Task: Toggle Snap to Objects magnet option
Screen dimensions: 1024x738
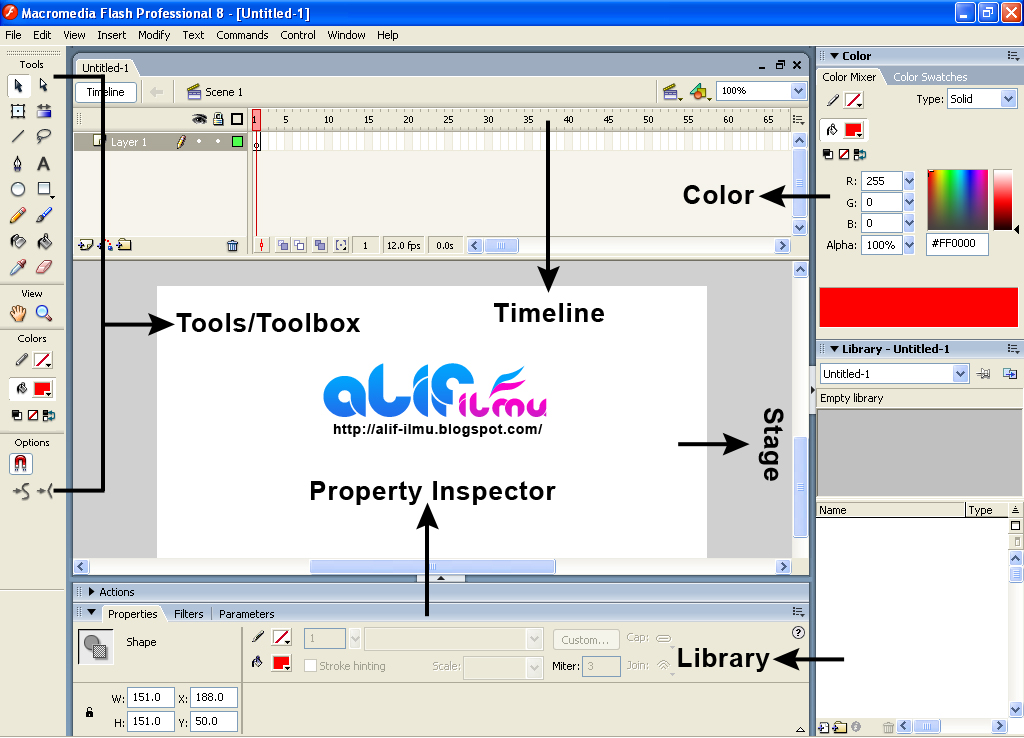Action: click(21, 464)
